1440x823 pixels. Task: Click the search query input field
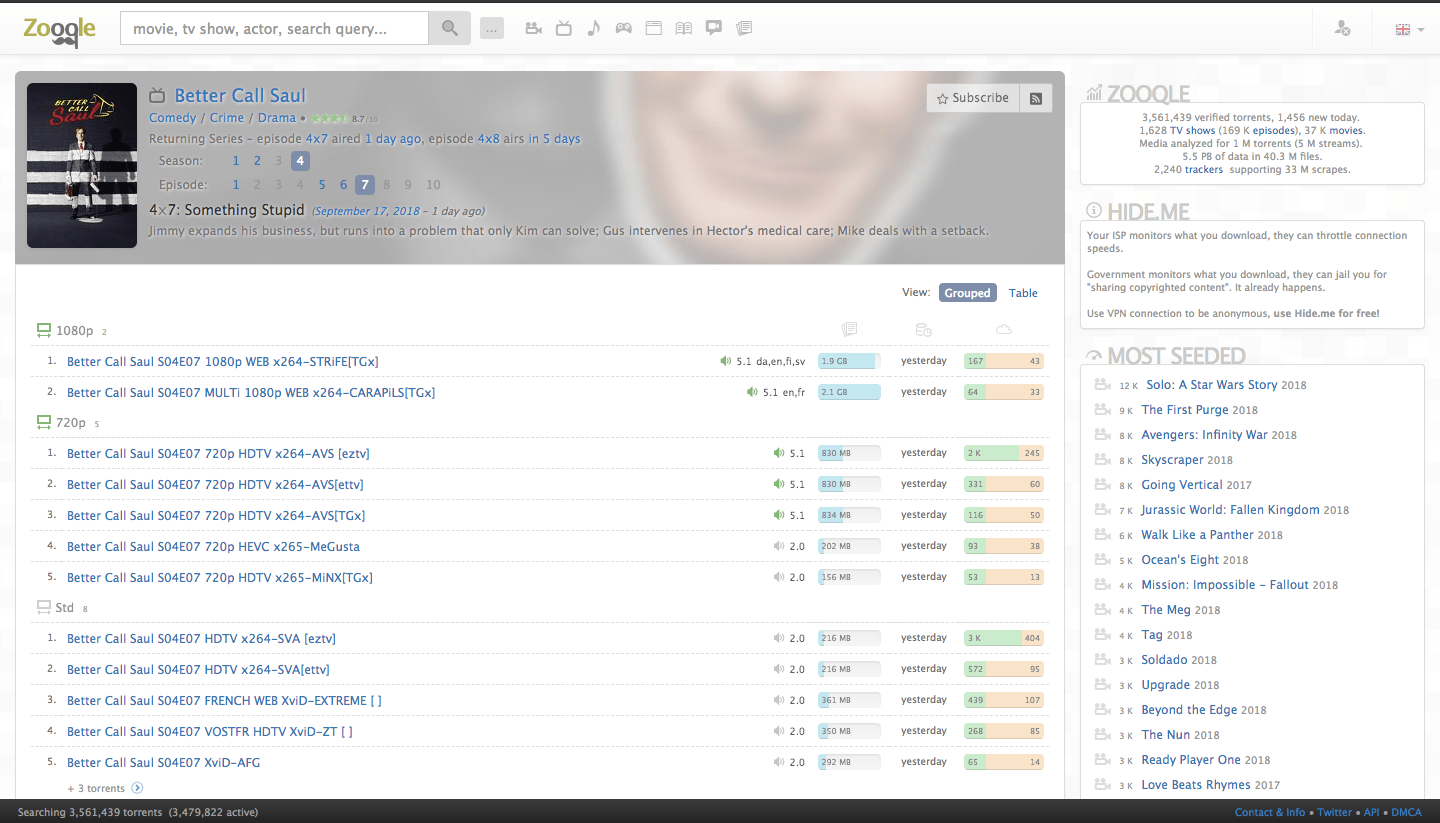pyautogui.click(x=274, y=29)
